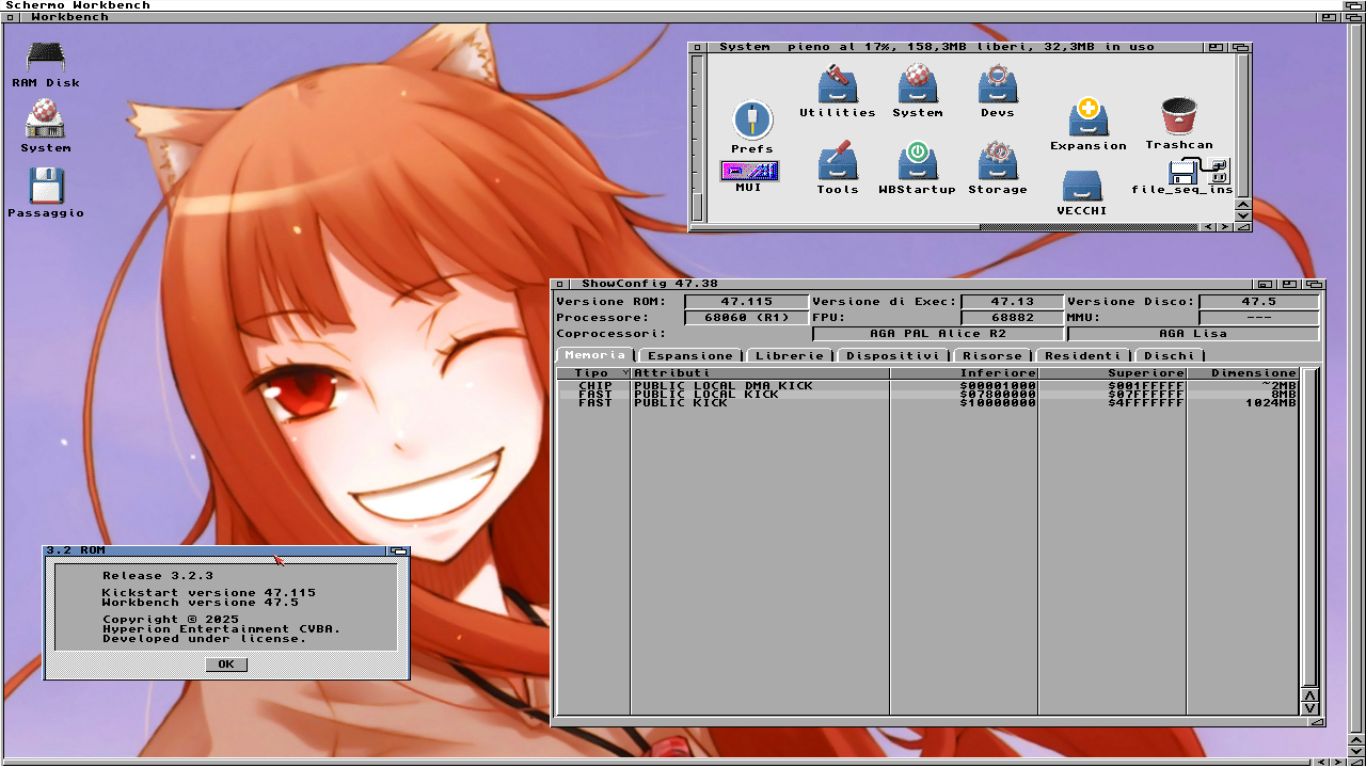Click System window scroll right arrow
Image resolution: width=1366 pixels, height=766 pixels.
point(1225,227)
